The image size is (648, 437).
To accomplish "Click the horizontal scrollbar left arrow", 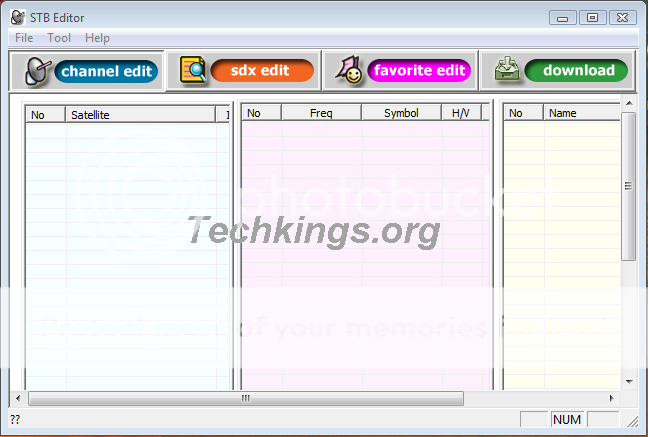I will (x=18, y=399).
